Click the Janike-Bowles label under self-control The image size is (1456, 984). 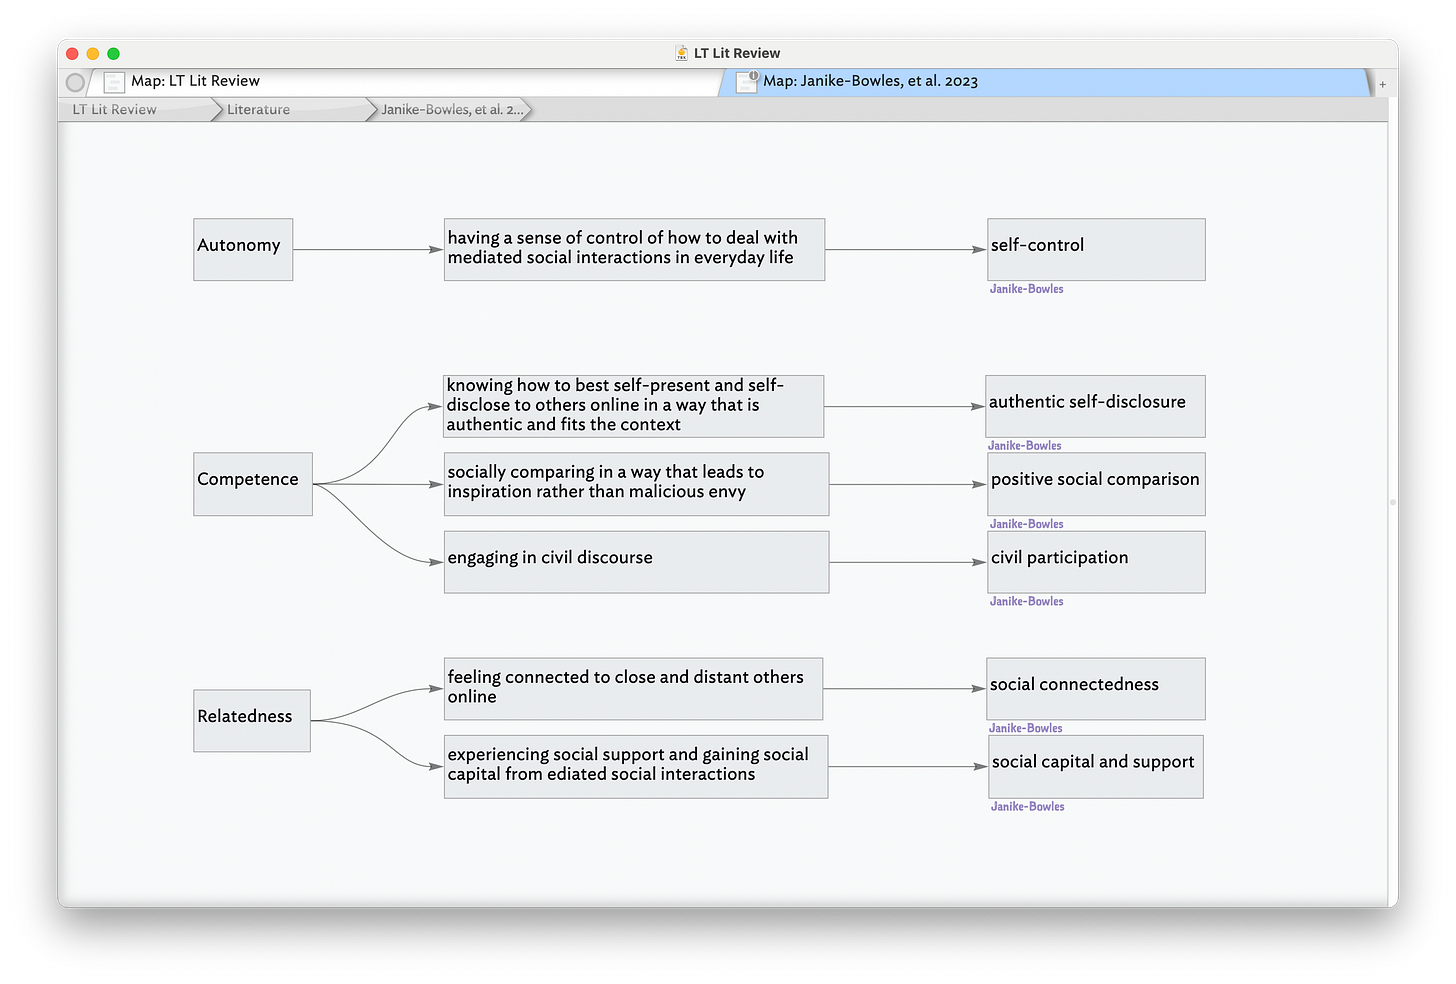[1026, 289]
